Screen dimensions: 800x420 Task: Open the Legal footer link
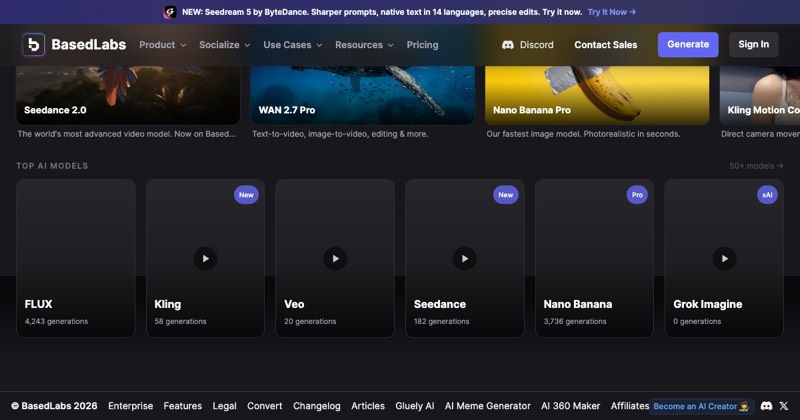[x=224, y=406]
